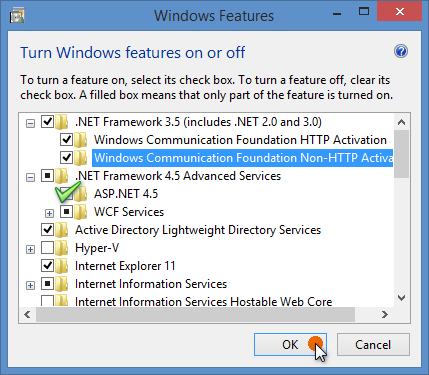The width and height of the screenshot is (429, 375).
Task: Collapse the .NET Framework 3.5 tree node
Action: 30,124
